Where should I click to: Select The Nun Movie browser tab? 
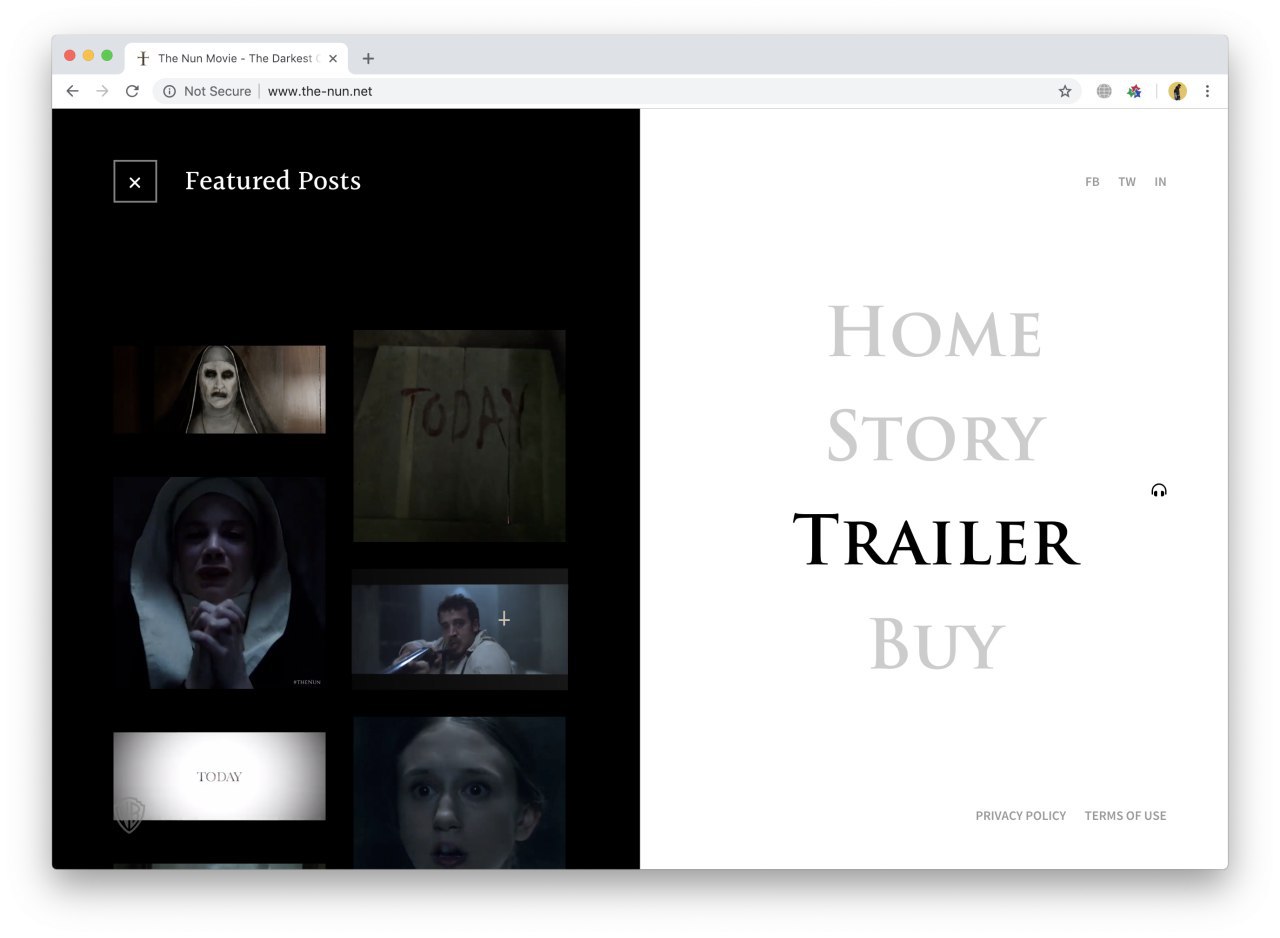tap(237, 58)
